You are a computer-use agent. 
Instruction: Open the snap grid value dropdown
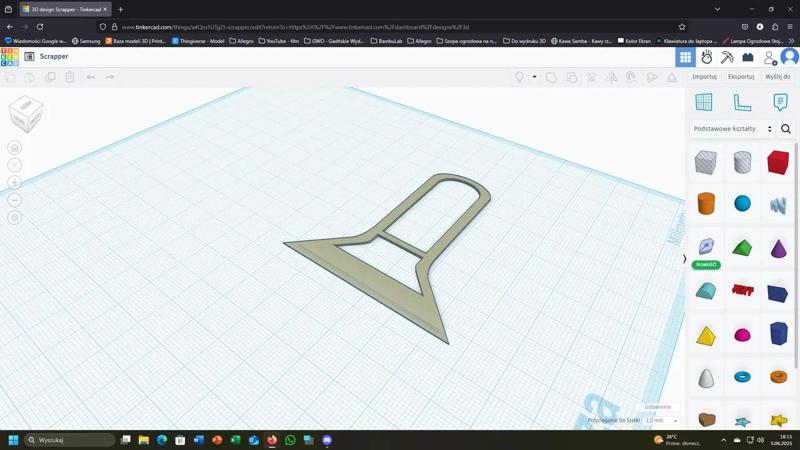[x=661, y=420]
